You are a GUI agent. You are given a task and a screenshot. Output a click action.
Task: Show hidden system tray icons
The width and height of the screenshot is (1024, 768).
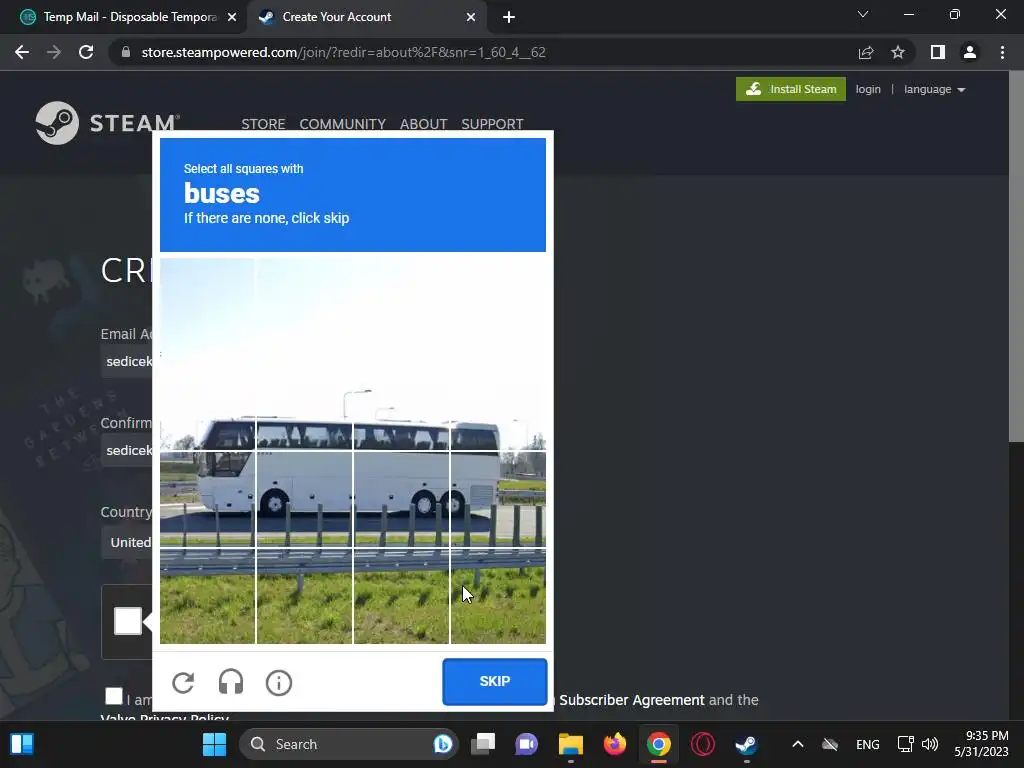tap(797, 744)
